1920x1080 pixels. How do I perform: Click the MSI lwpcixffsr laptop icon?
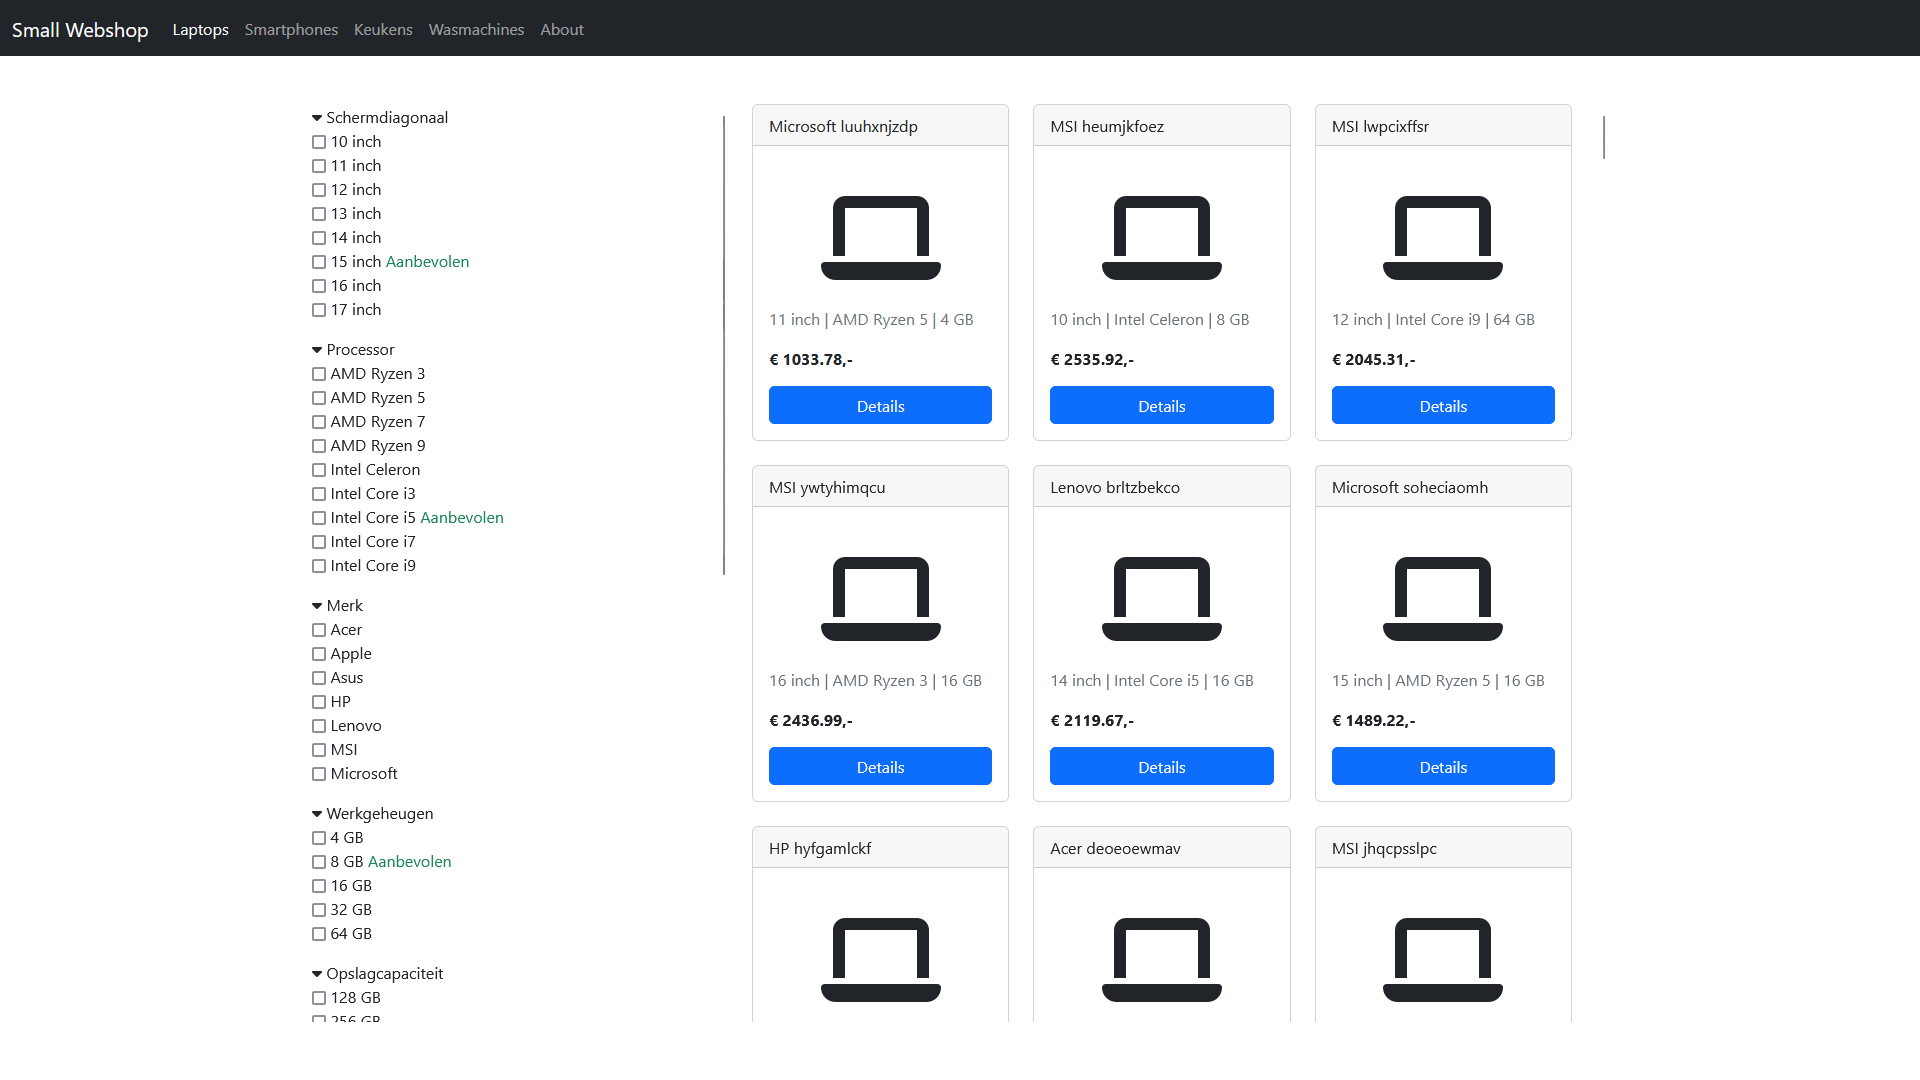click(x=1442, y=238)
